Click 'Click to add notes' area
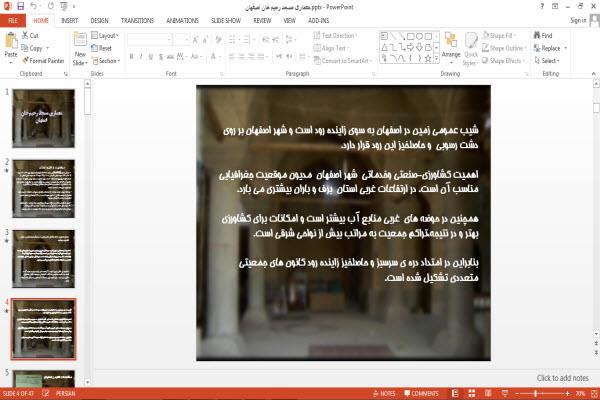600x400 pixels. (562, 378)
